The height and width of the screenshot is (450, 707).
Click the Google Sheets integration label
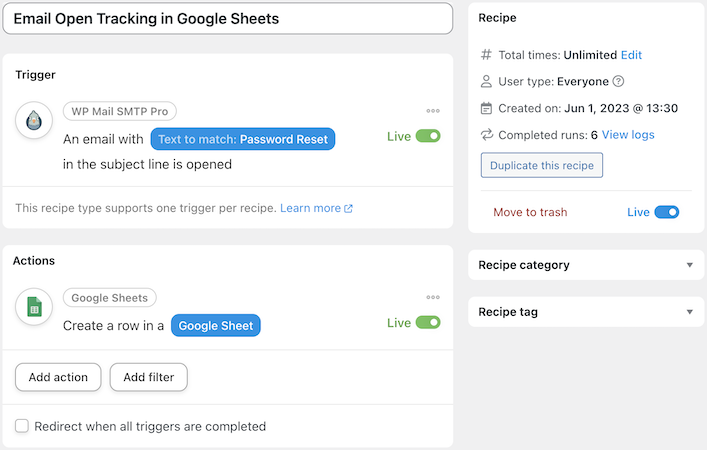(x=110, y=298)
